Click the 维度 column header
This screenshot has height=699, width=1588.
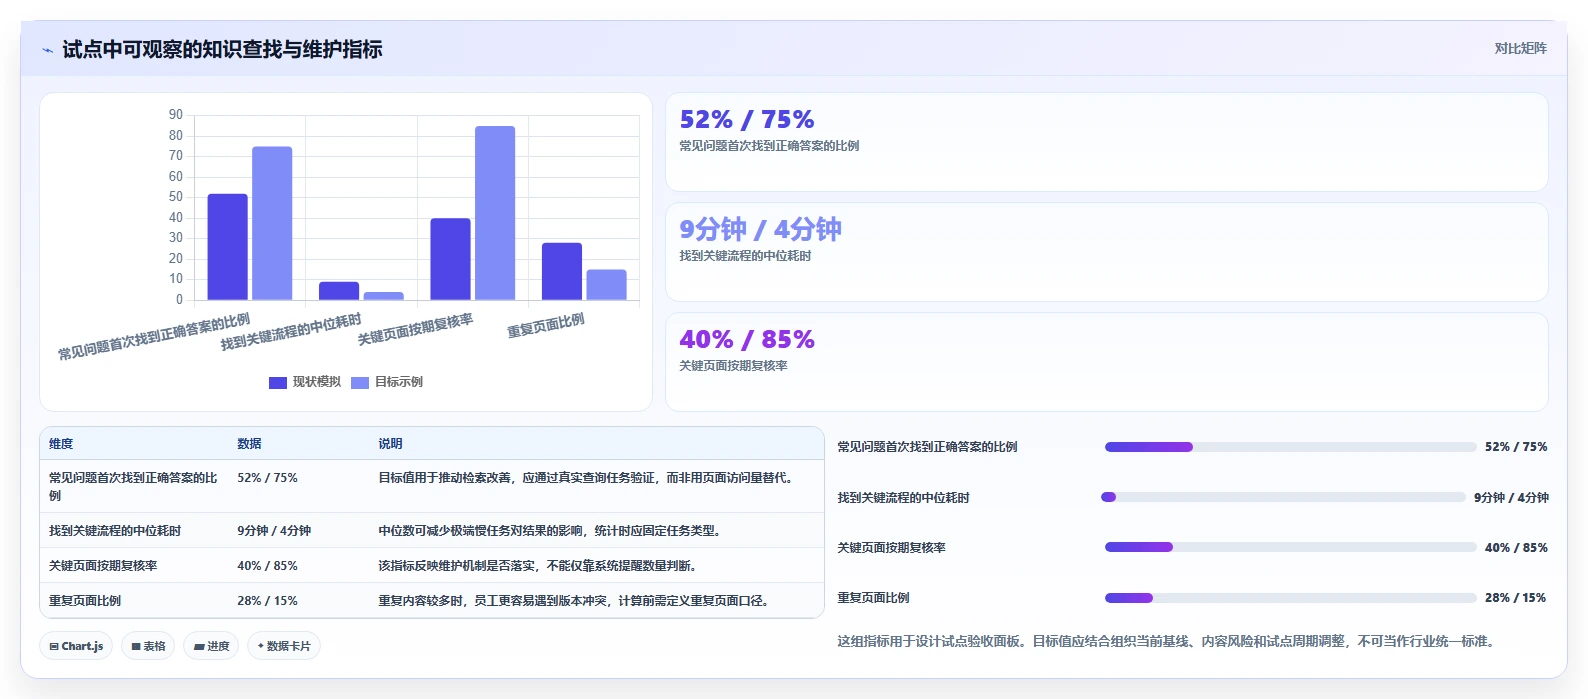[61, 444]
